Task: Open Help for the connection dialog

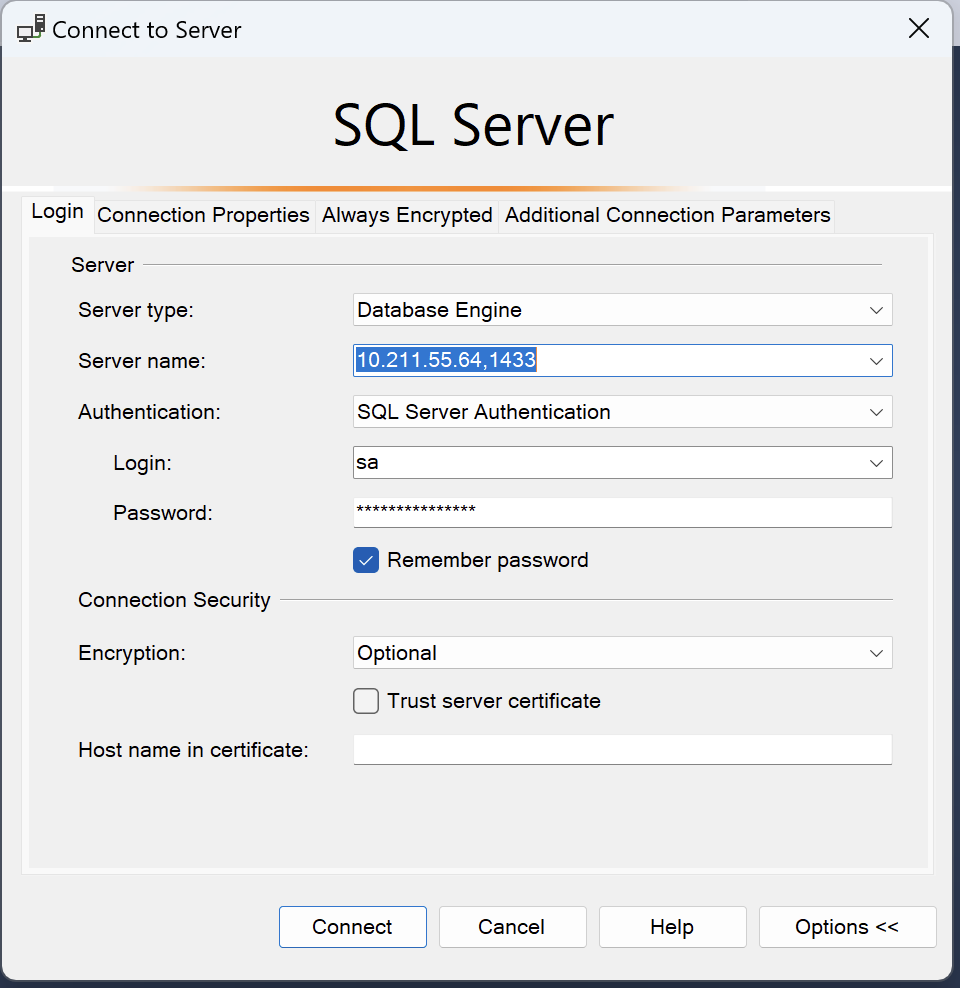Action: 672,927
